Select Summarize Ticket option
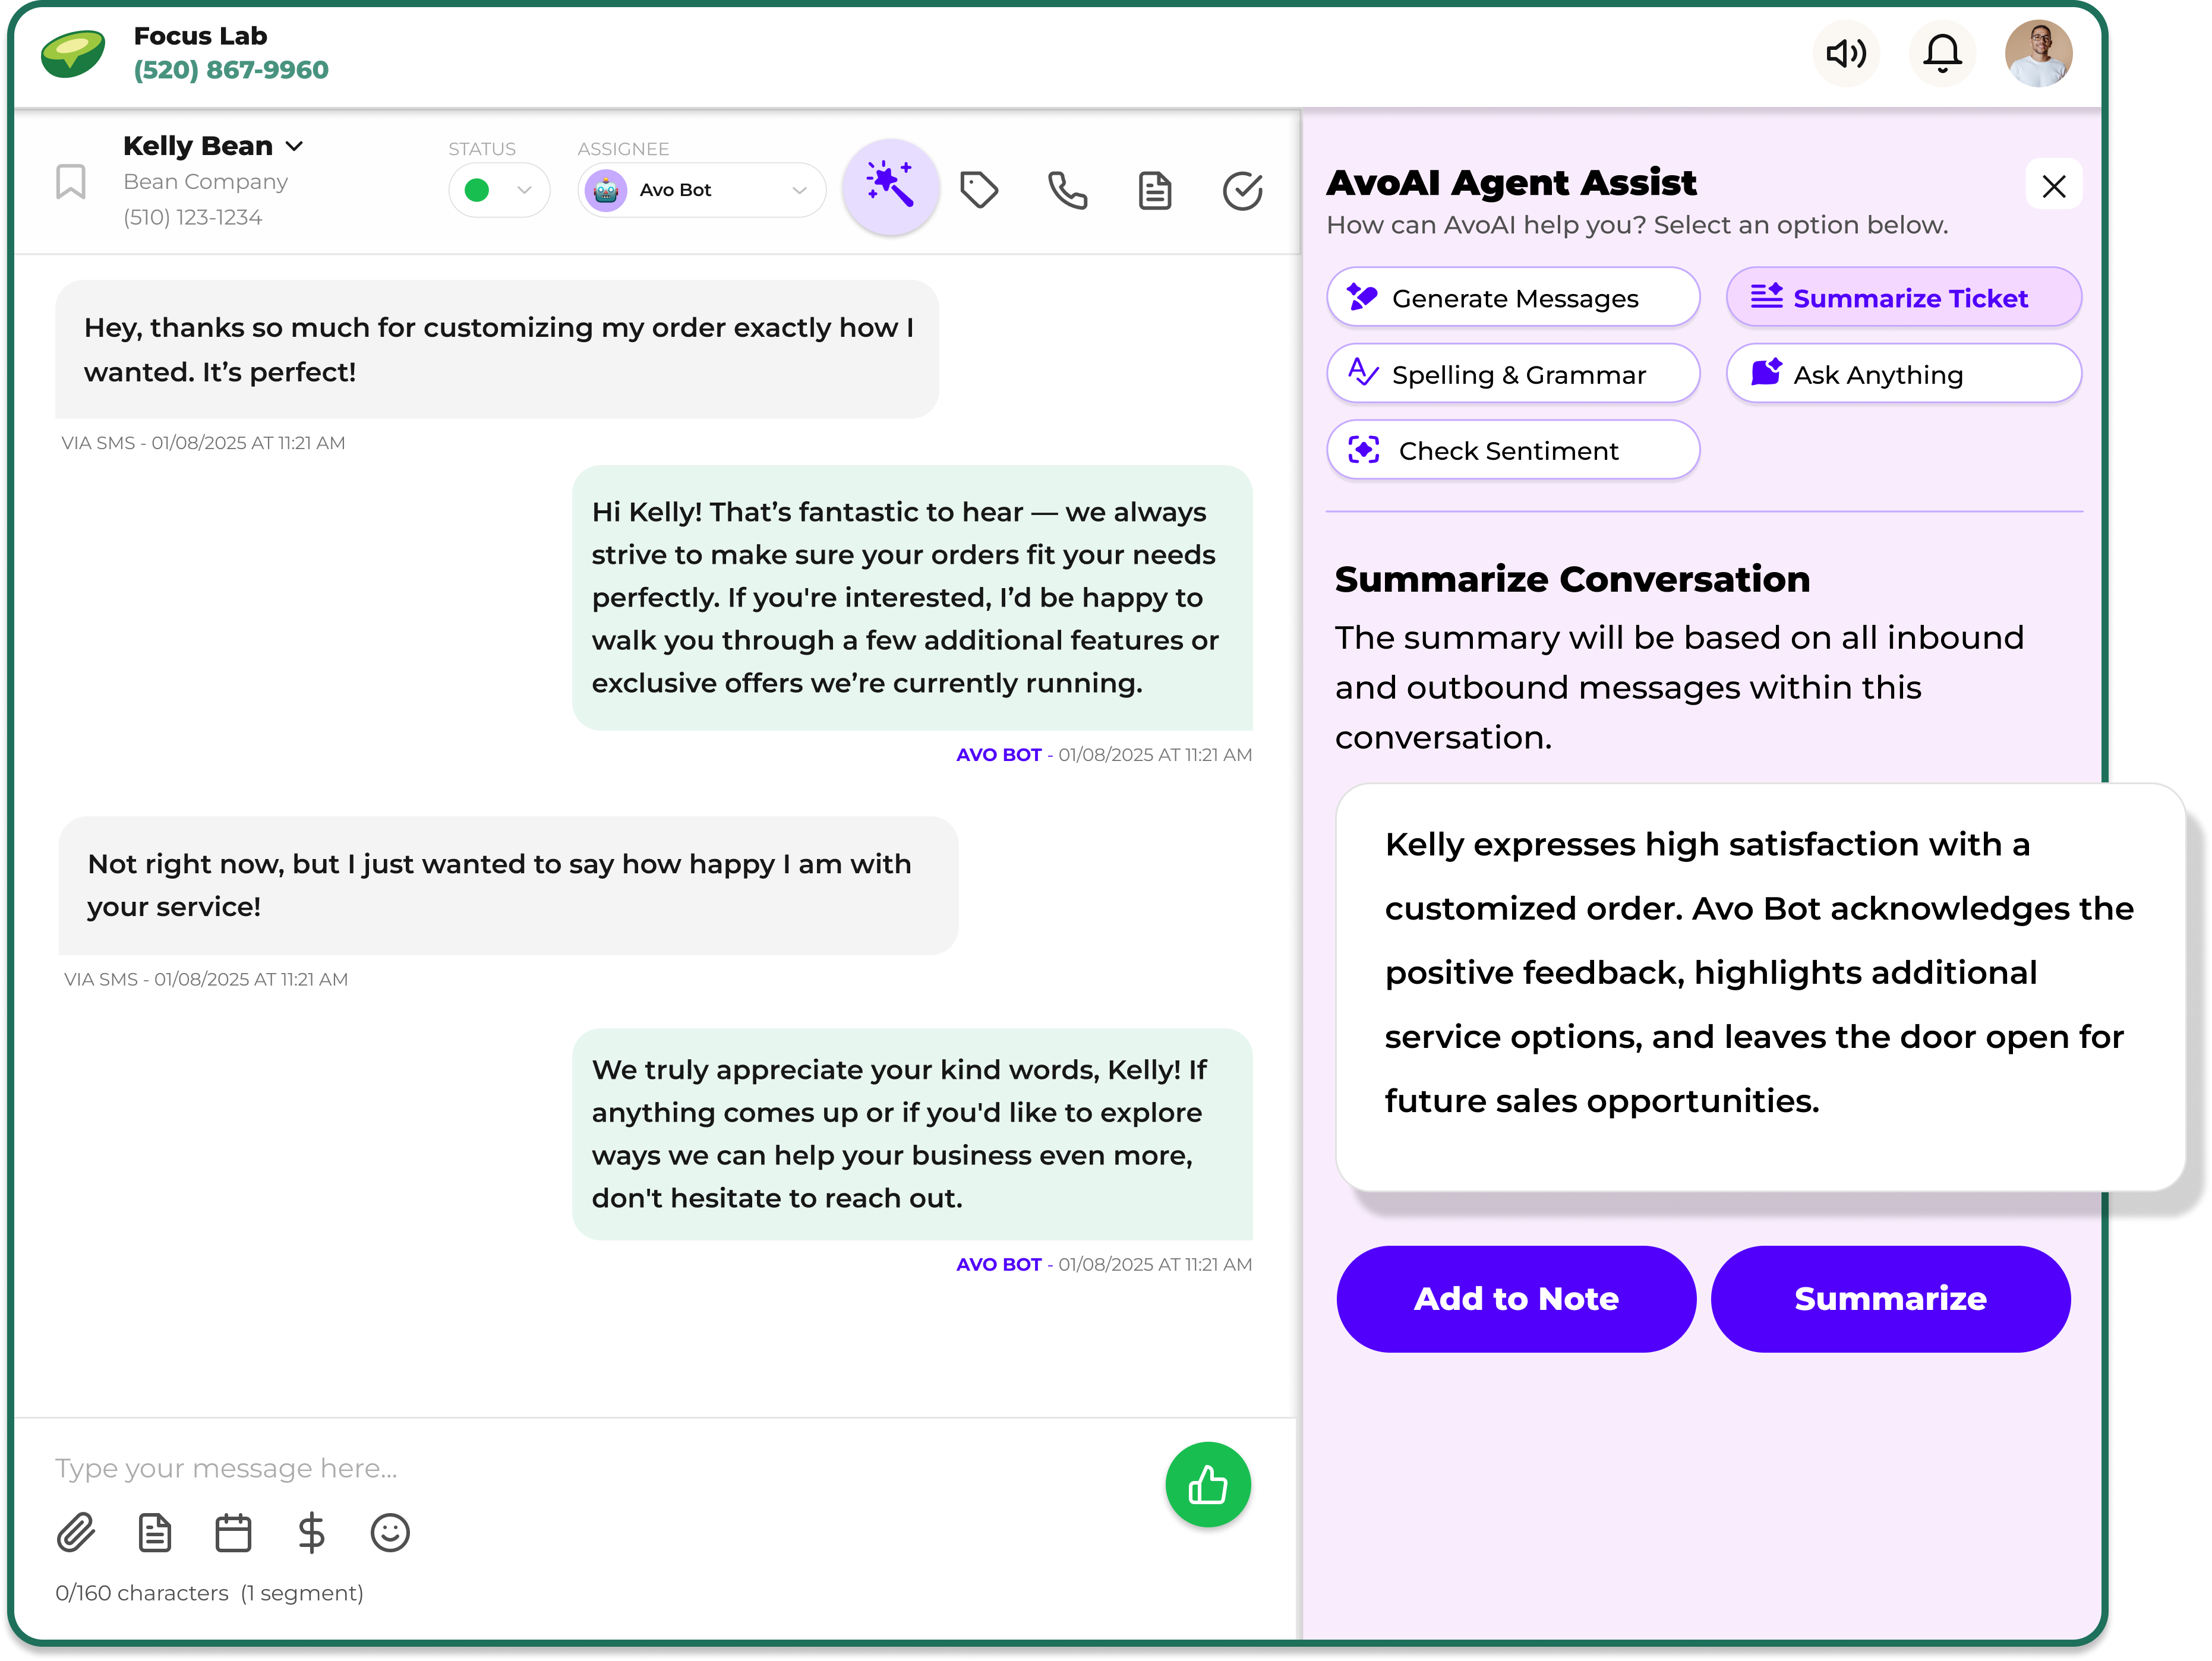The image size is (2212, 1661). tap(1903, 298)
